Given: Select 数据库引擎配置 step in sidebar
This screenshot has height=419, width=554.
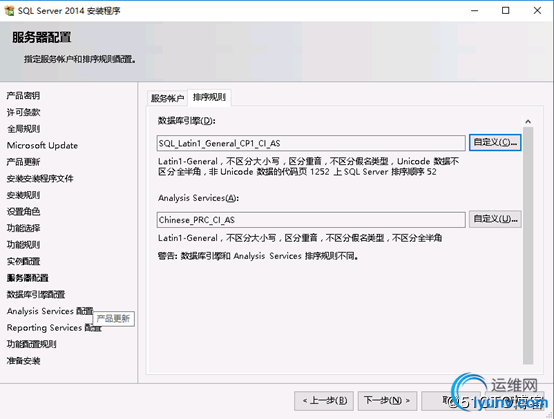Looking at the screenshot, I should 36,295.
